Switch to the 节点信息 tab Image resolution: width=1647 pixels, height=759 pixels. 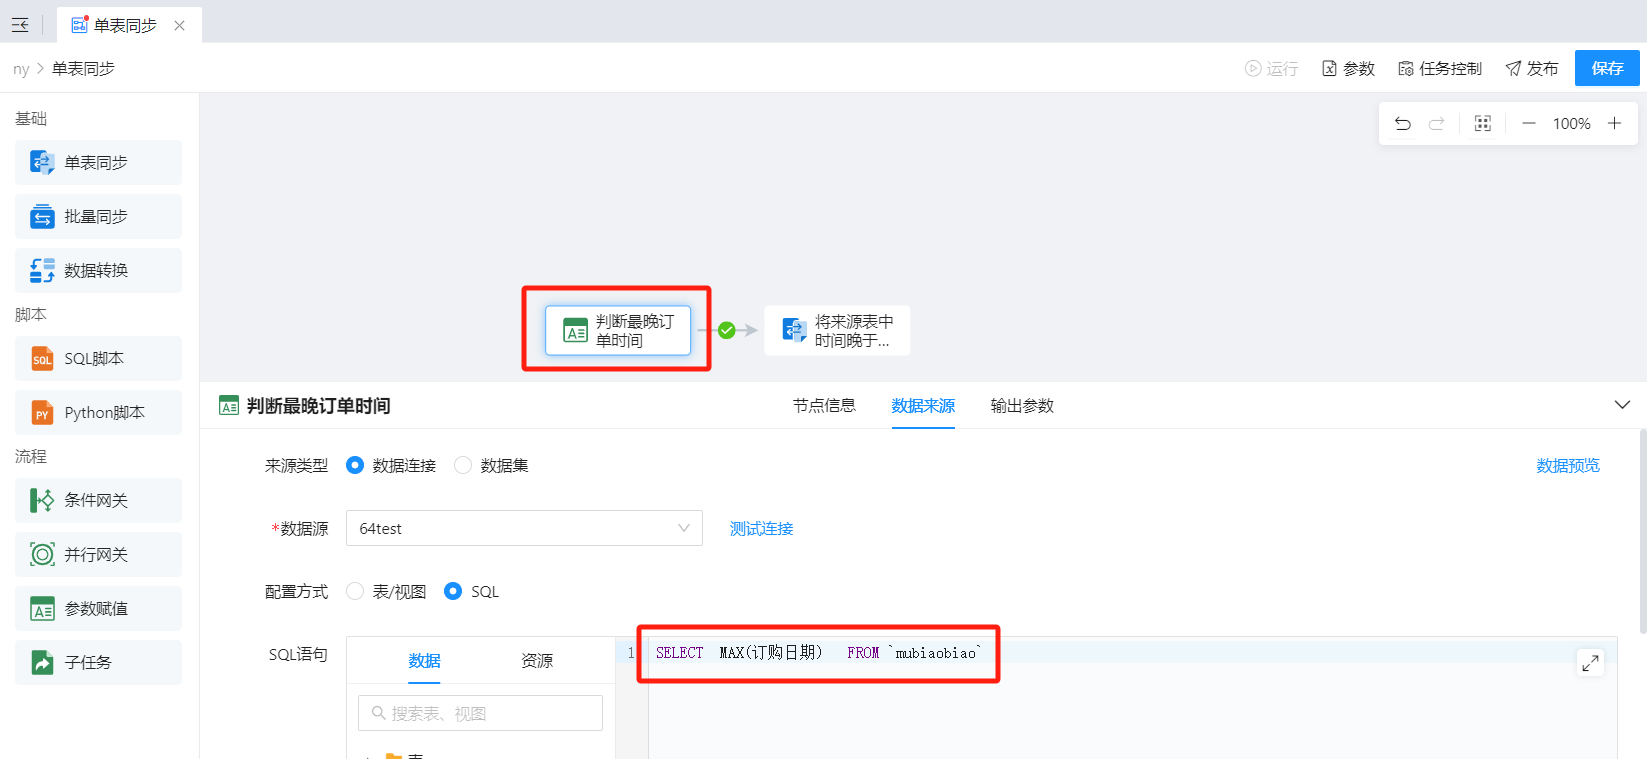click(824, 406)
